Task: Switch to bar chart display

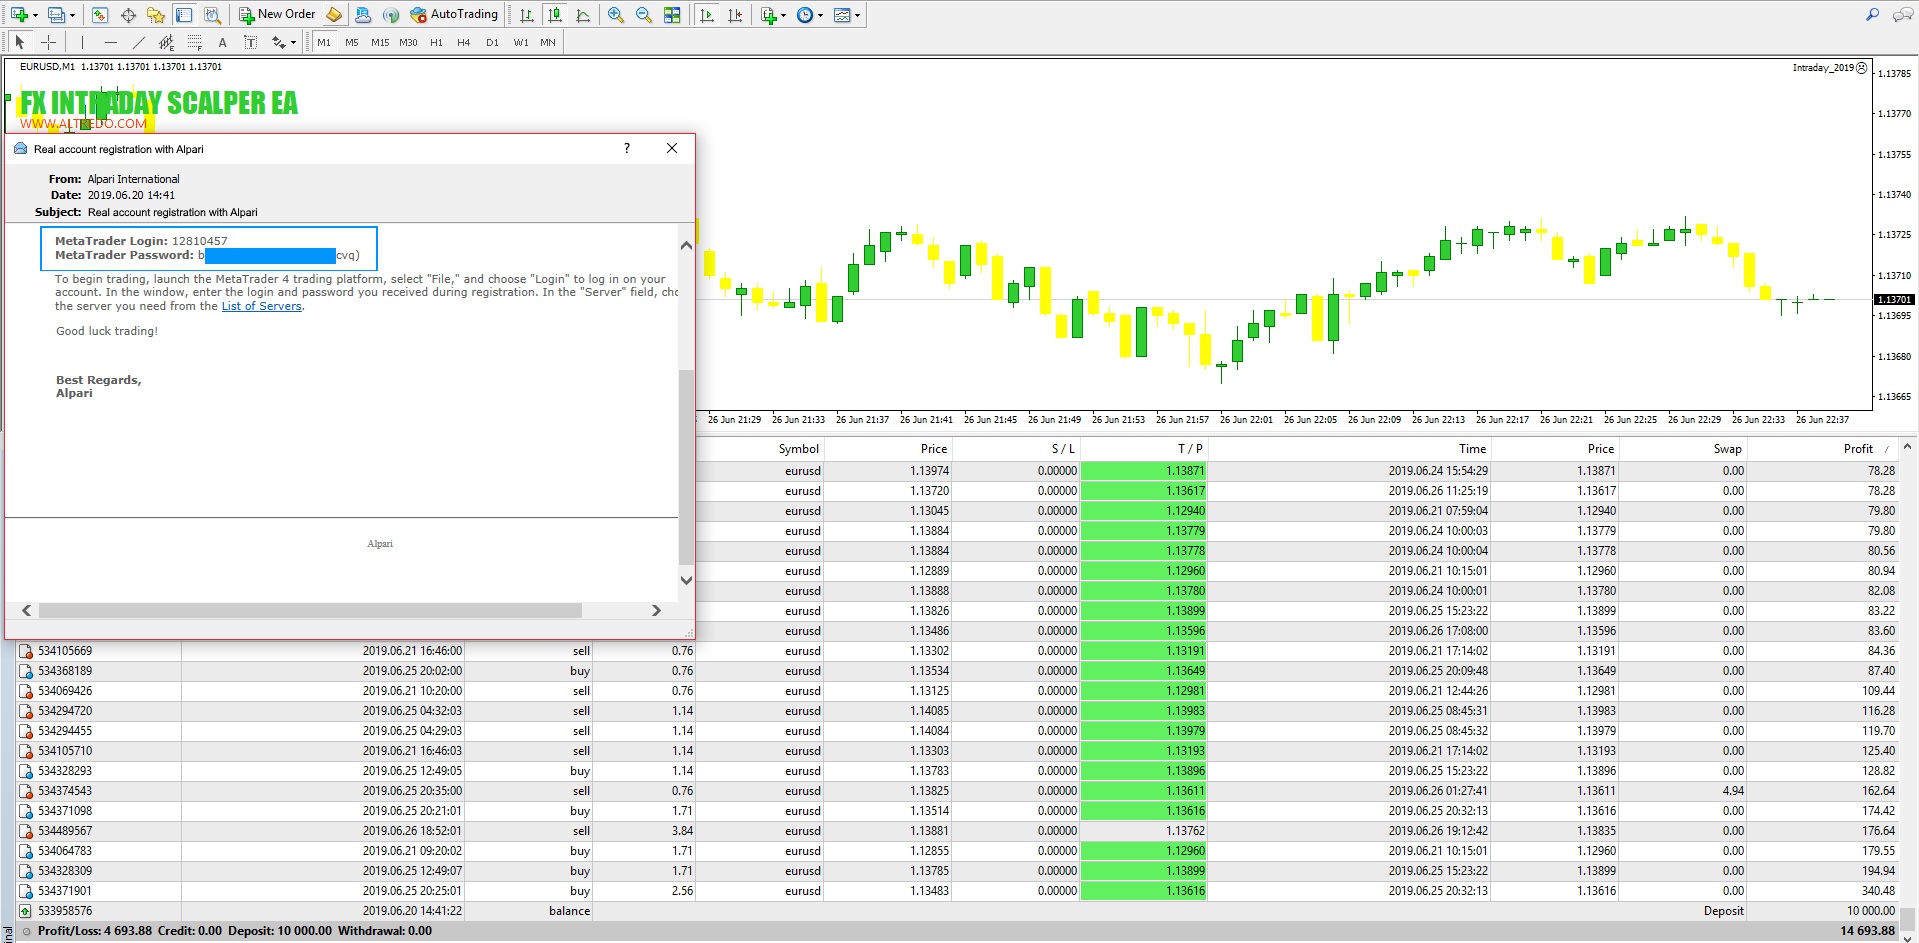Action: pos(527,15)
